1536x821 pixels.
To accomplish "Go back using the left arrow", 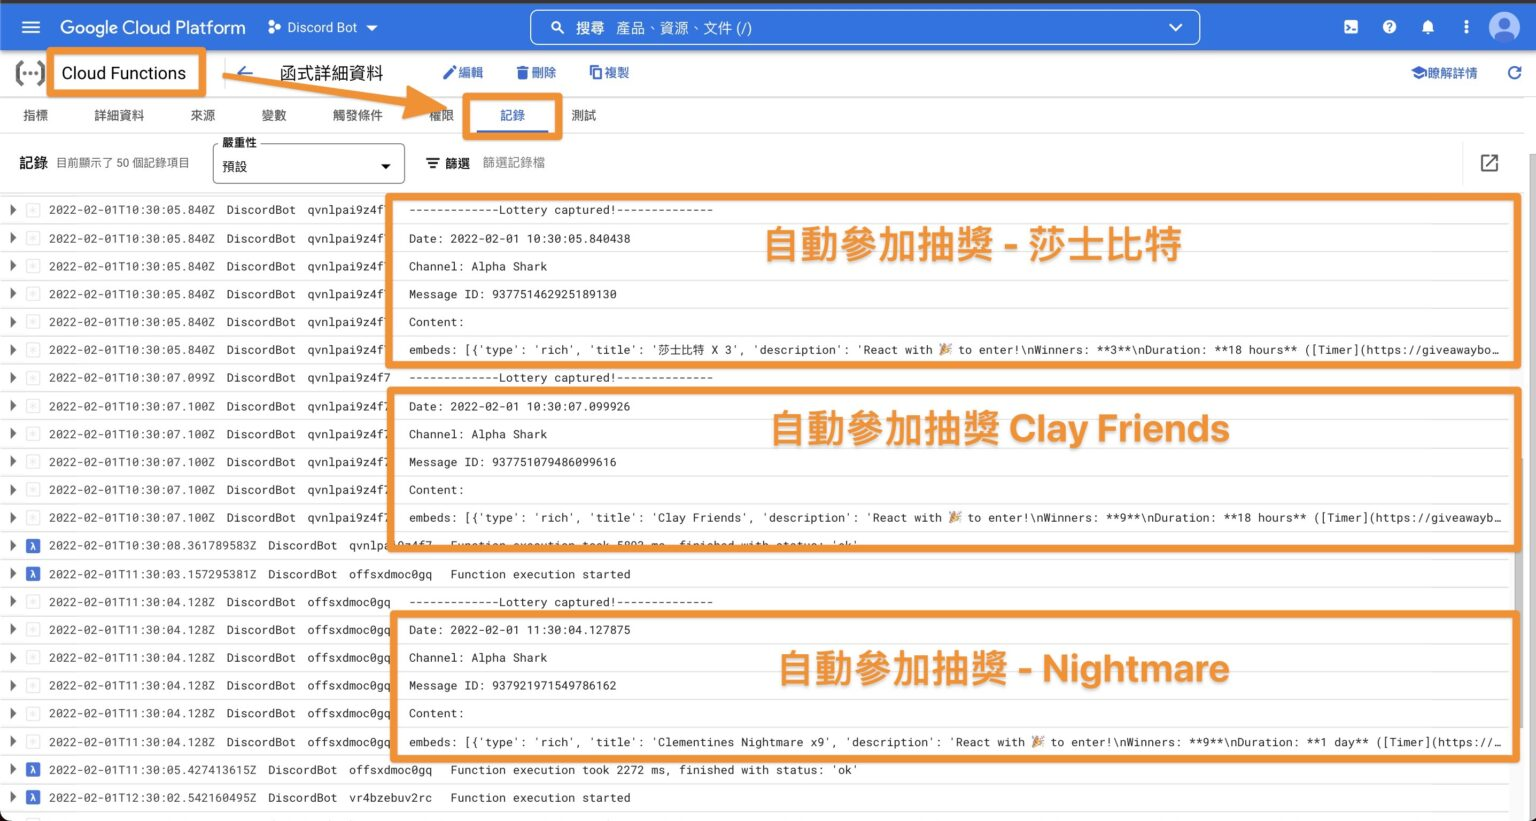I will (x=244, y=73).
